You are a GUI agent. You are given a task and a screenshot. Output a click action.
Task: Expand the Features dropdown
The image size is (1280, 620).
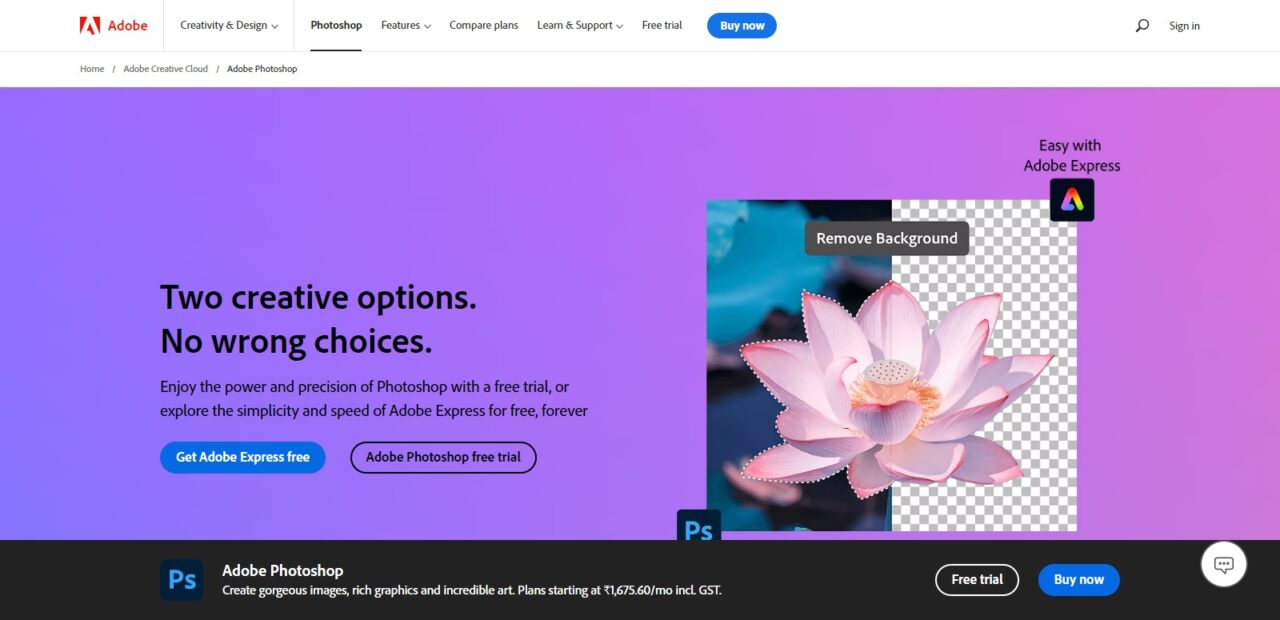[x=406, y=25]
